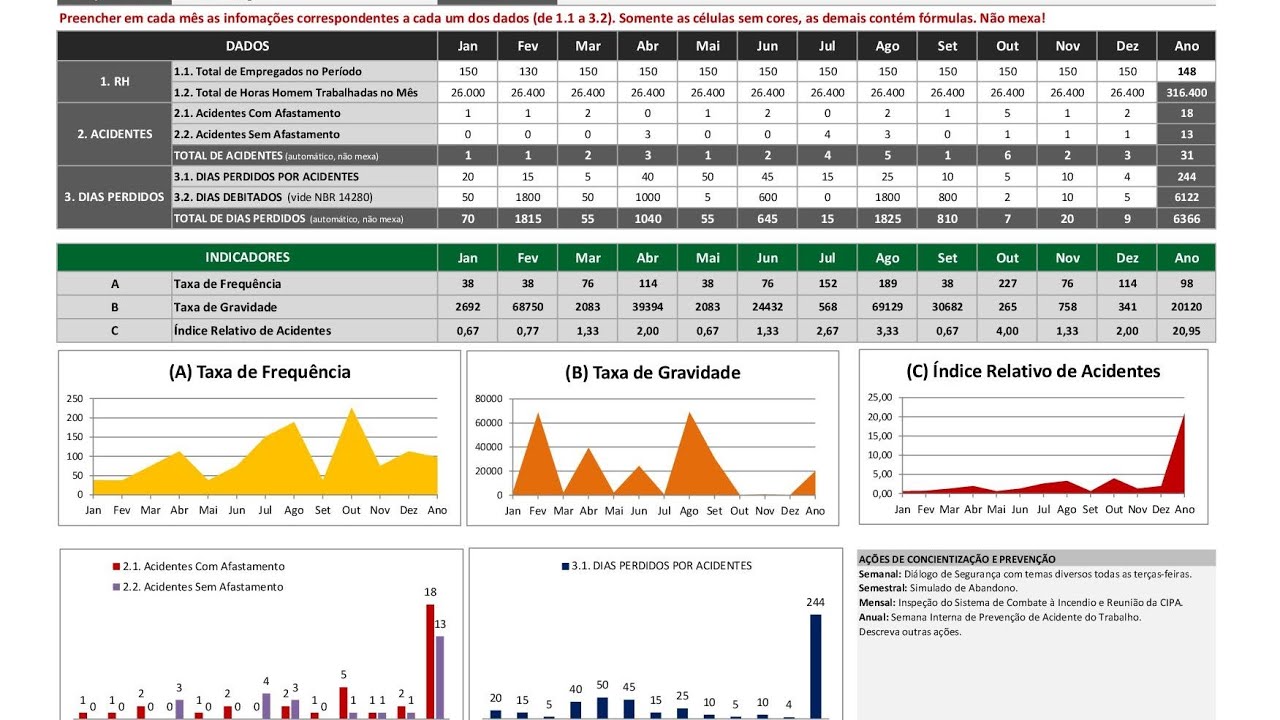Select the 'TOTAL DE ACIDENTES' row label
Viewport: 1280px width, 720px height.
click(x=305, y=155)
